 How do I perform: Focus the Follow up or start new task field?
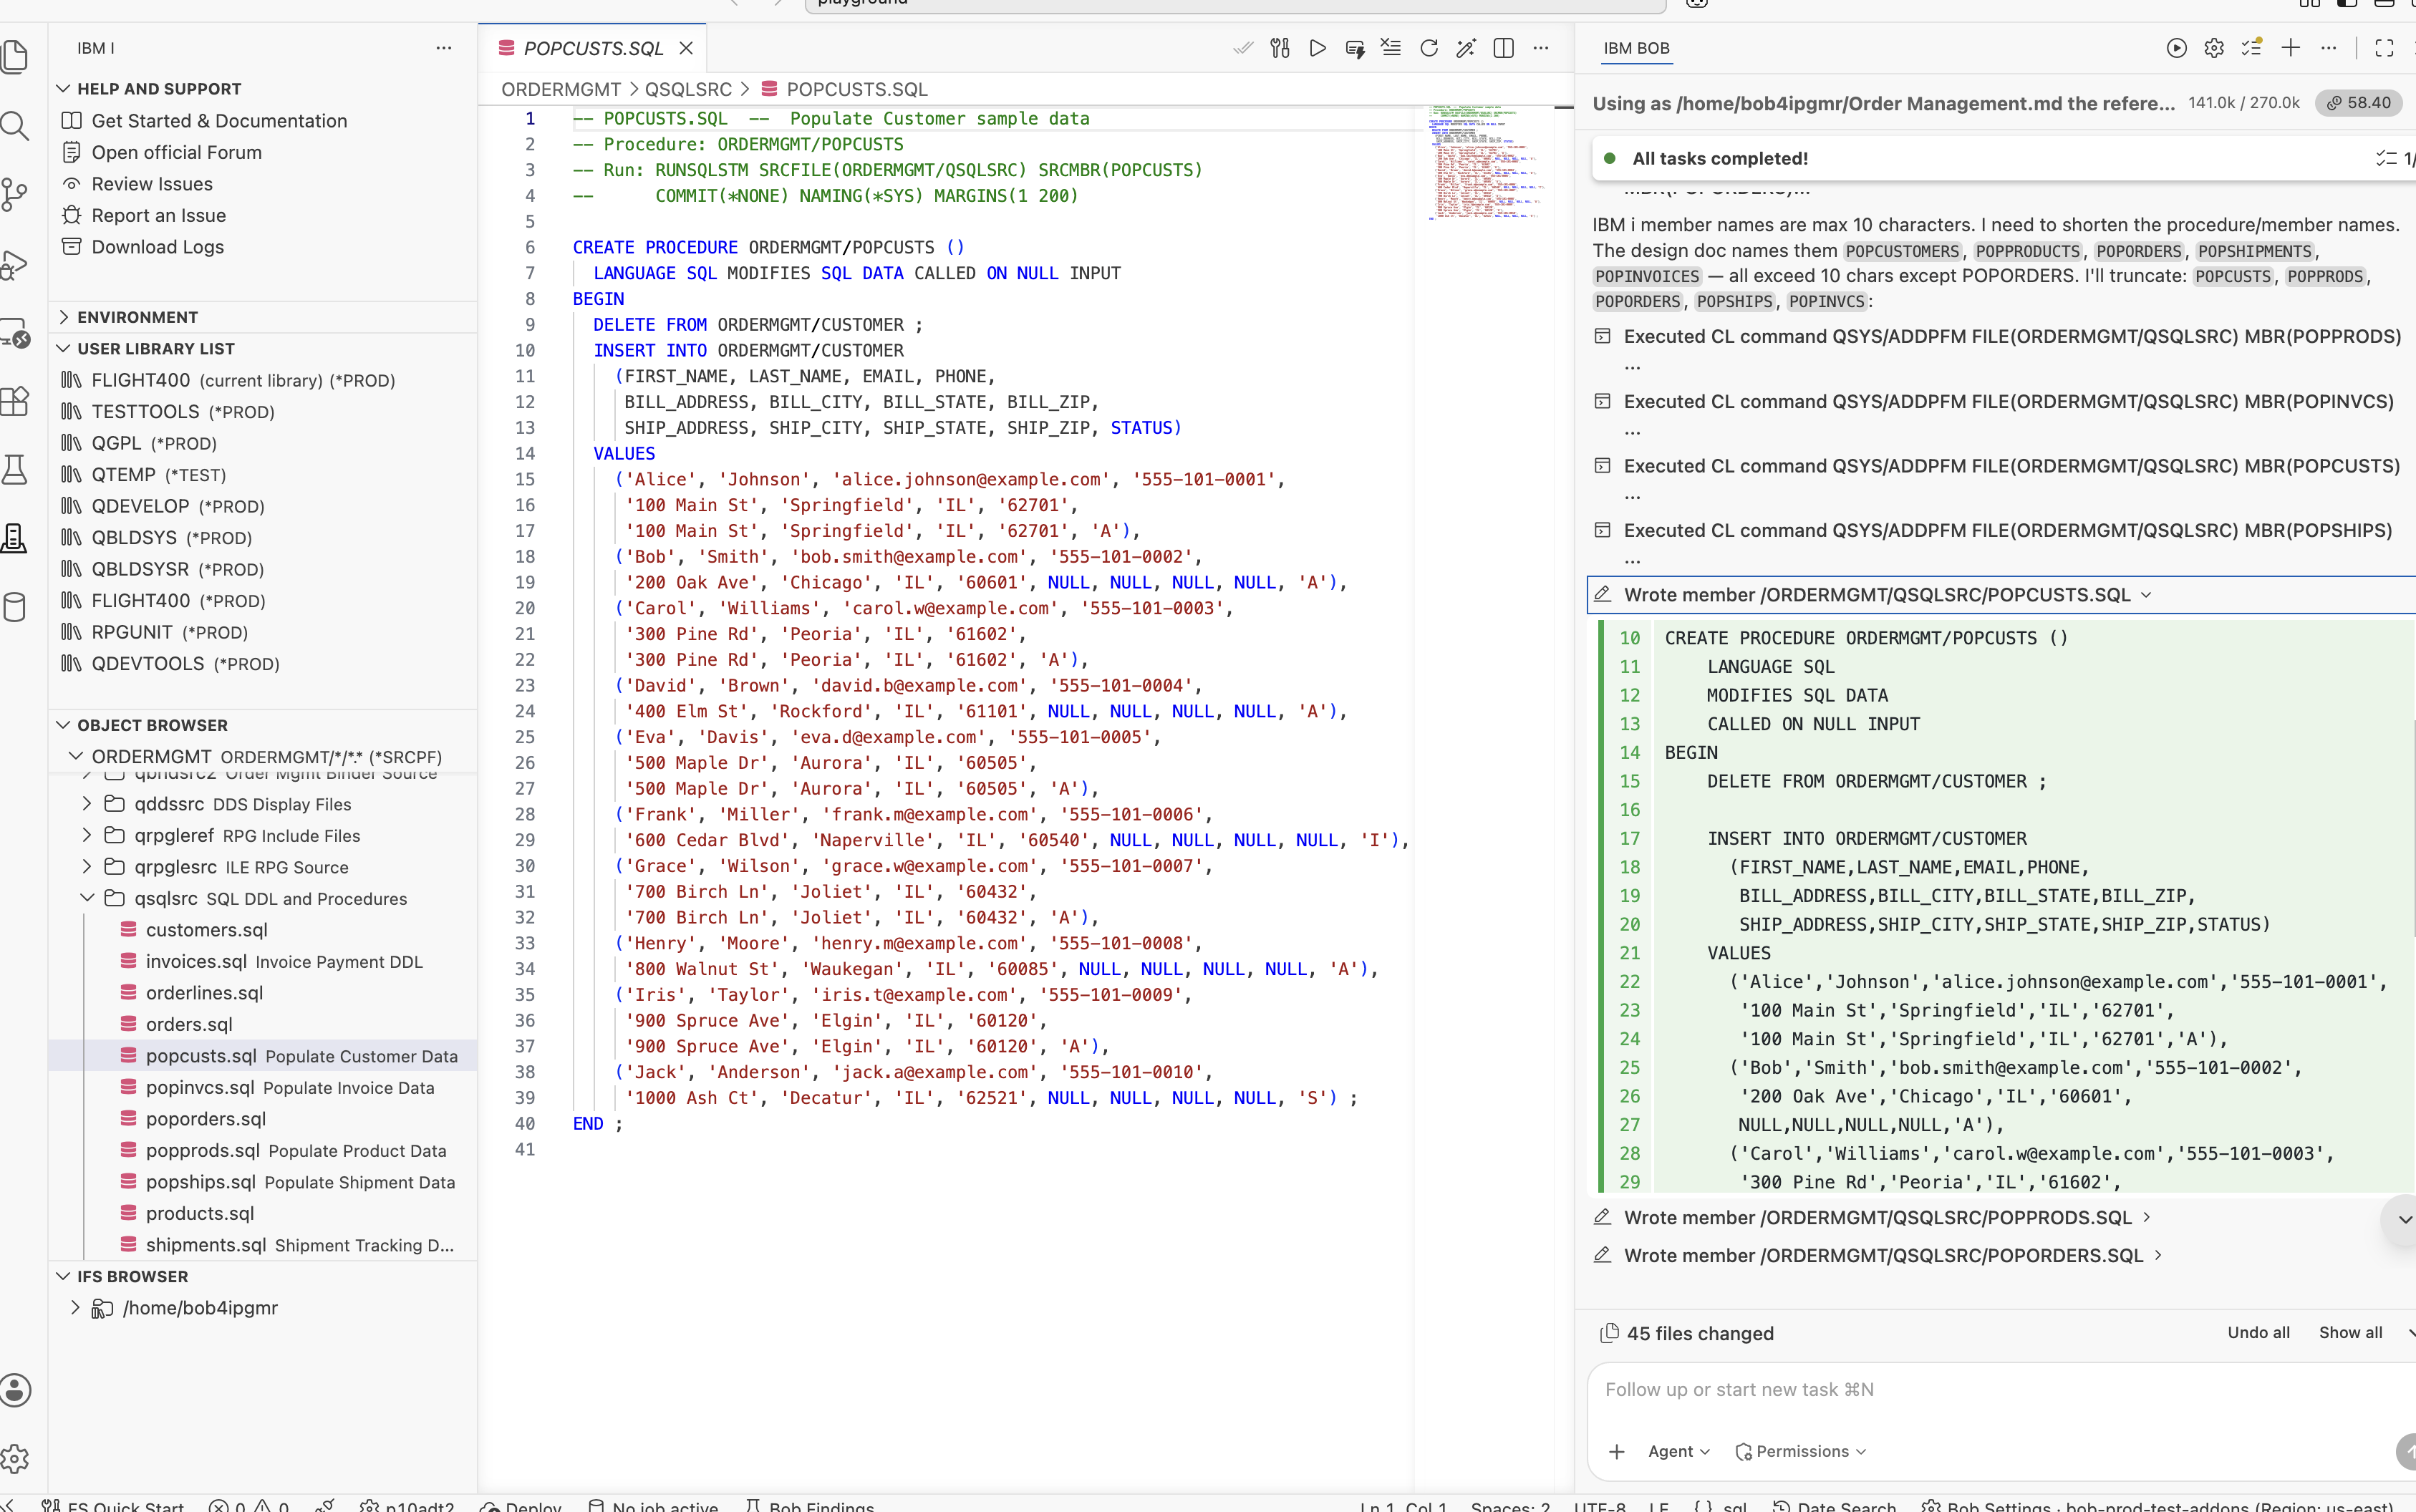pos(2000,1390)
